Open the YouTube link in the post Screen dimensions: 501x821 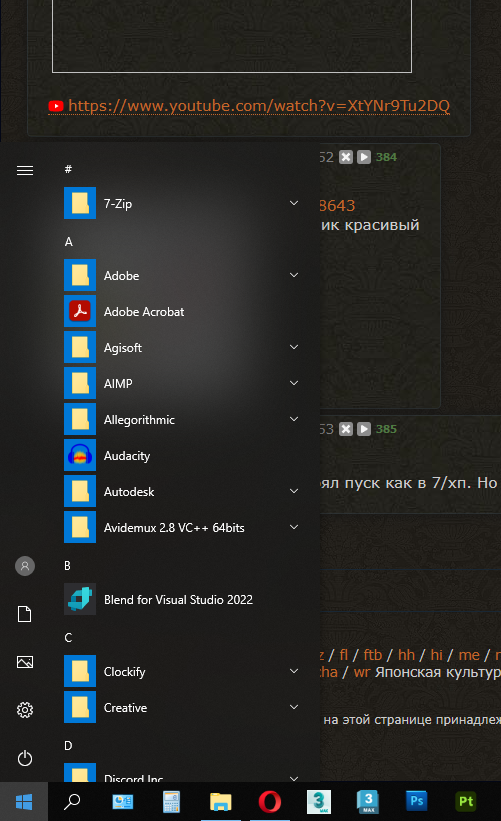tap(259, 106)
